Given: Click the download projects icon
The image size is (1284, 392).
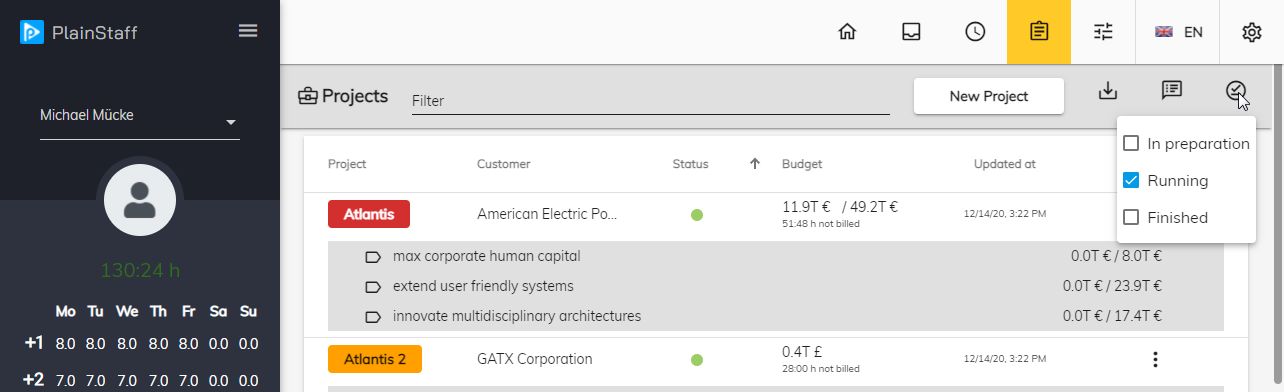Looking at the screenshot, I should tap(1107, 91).
